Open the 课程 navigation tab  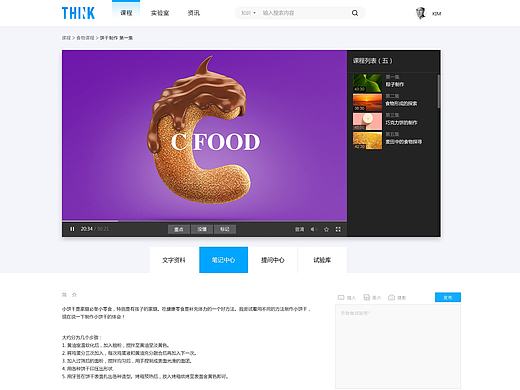126,13
